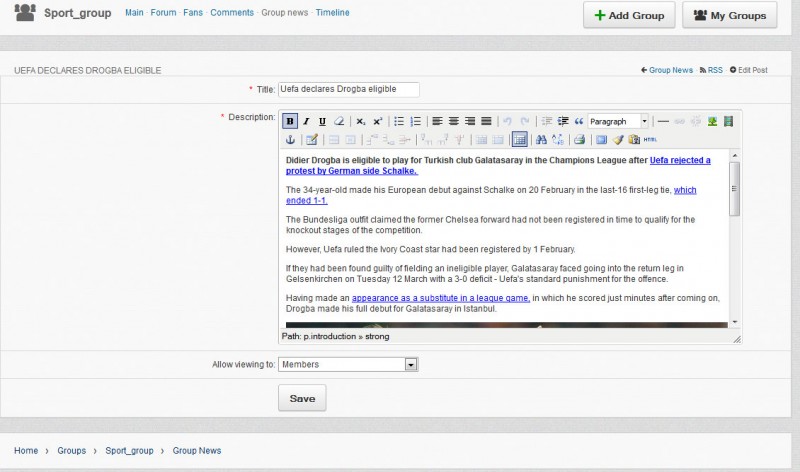Open the Comments tab
The height and width of the screenshot is (472, 800).
pyautogui.click(x=232, y=12)
